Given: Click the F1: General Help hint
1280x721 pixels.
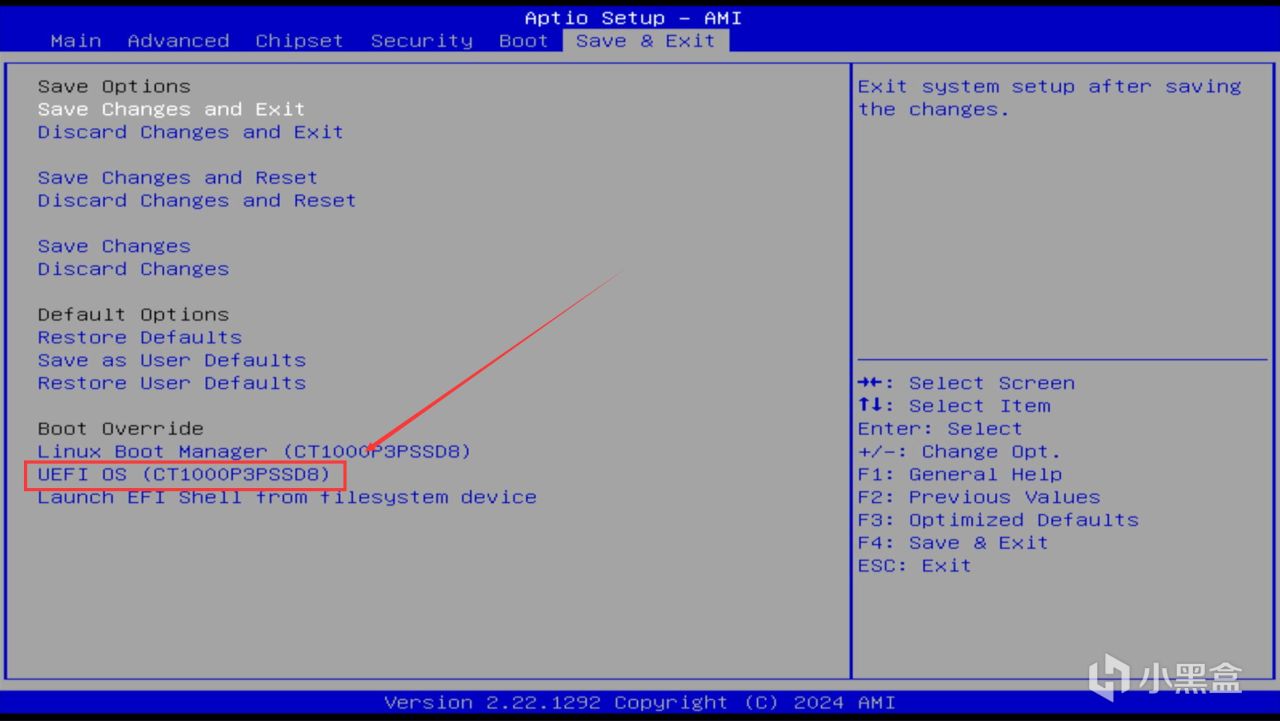Looking at the screenshot, I should pyautogui.click(x=959, y=475).
